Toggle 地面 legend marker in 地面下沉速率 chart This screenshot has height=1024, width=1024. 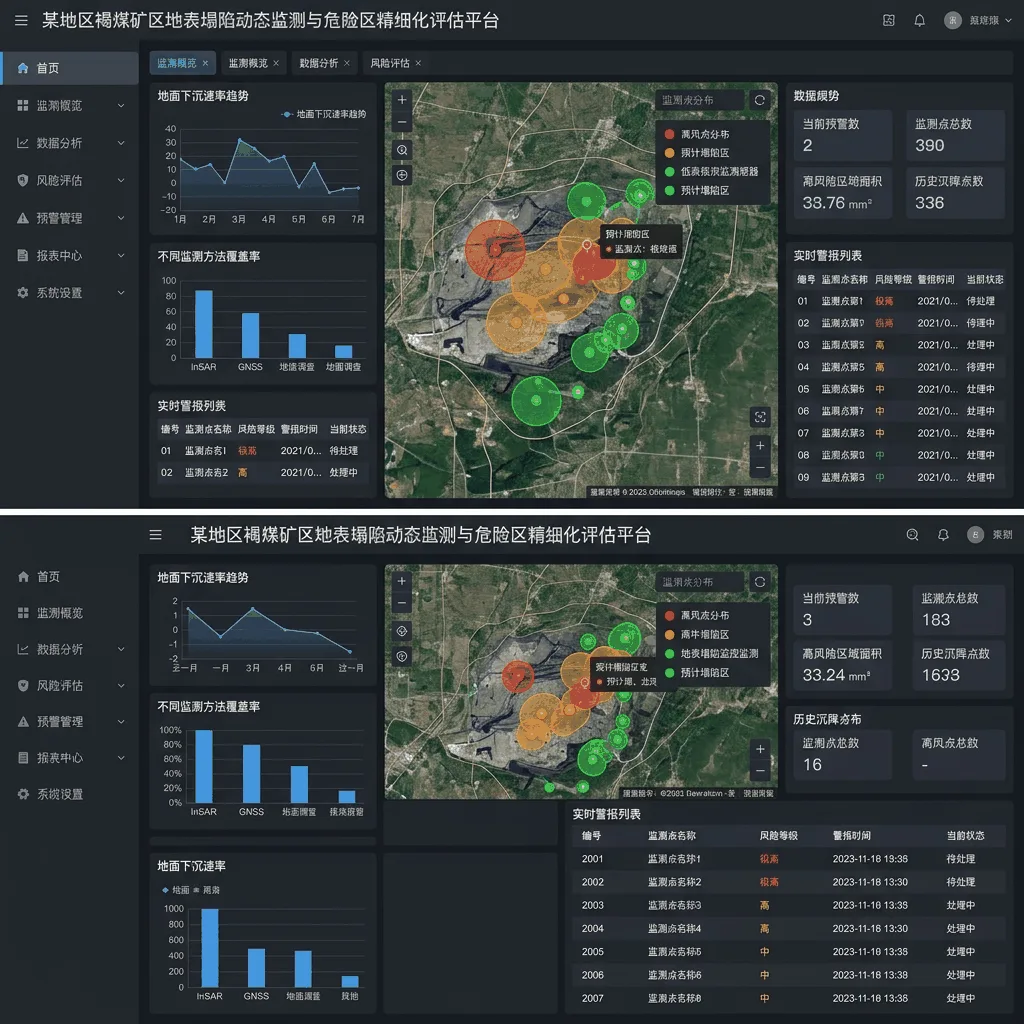point(176,890)
